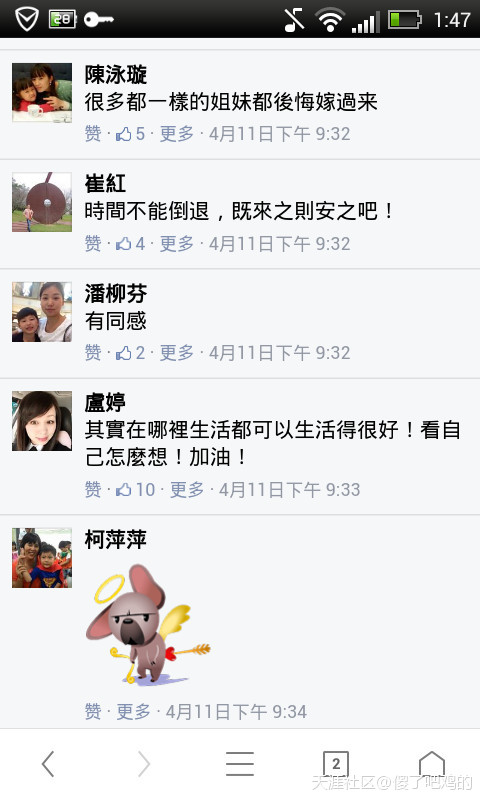Like 陳泳璇's comment with 赞
The width and height of the screenshot is (480, 800).
(x=93, y=134)
